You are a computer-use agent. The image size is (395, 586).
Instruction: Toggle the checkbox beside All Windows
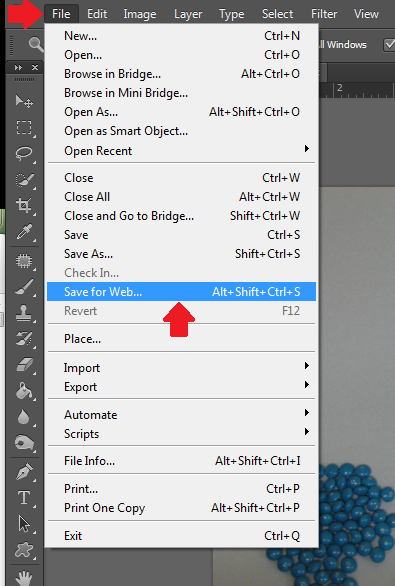389,45
